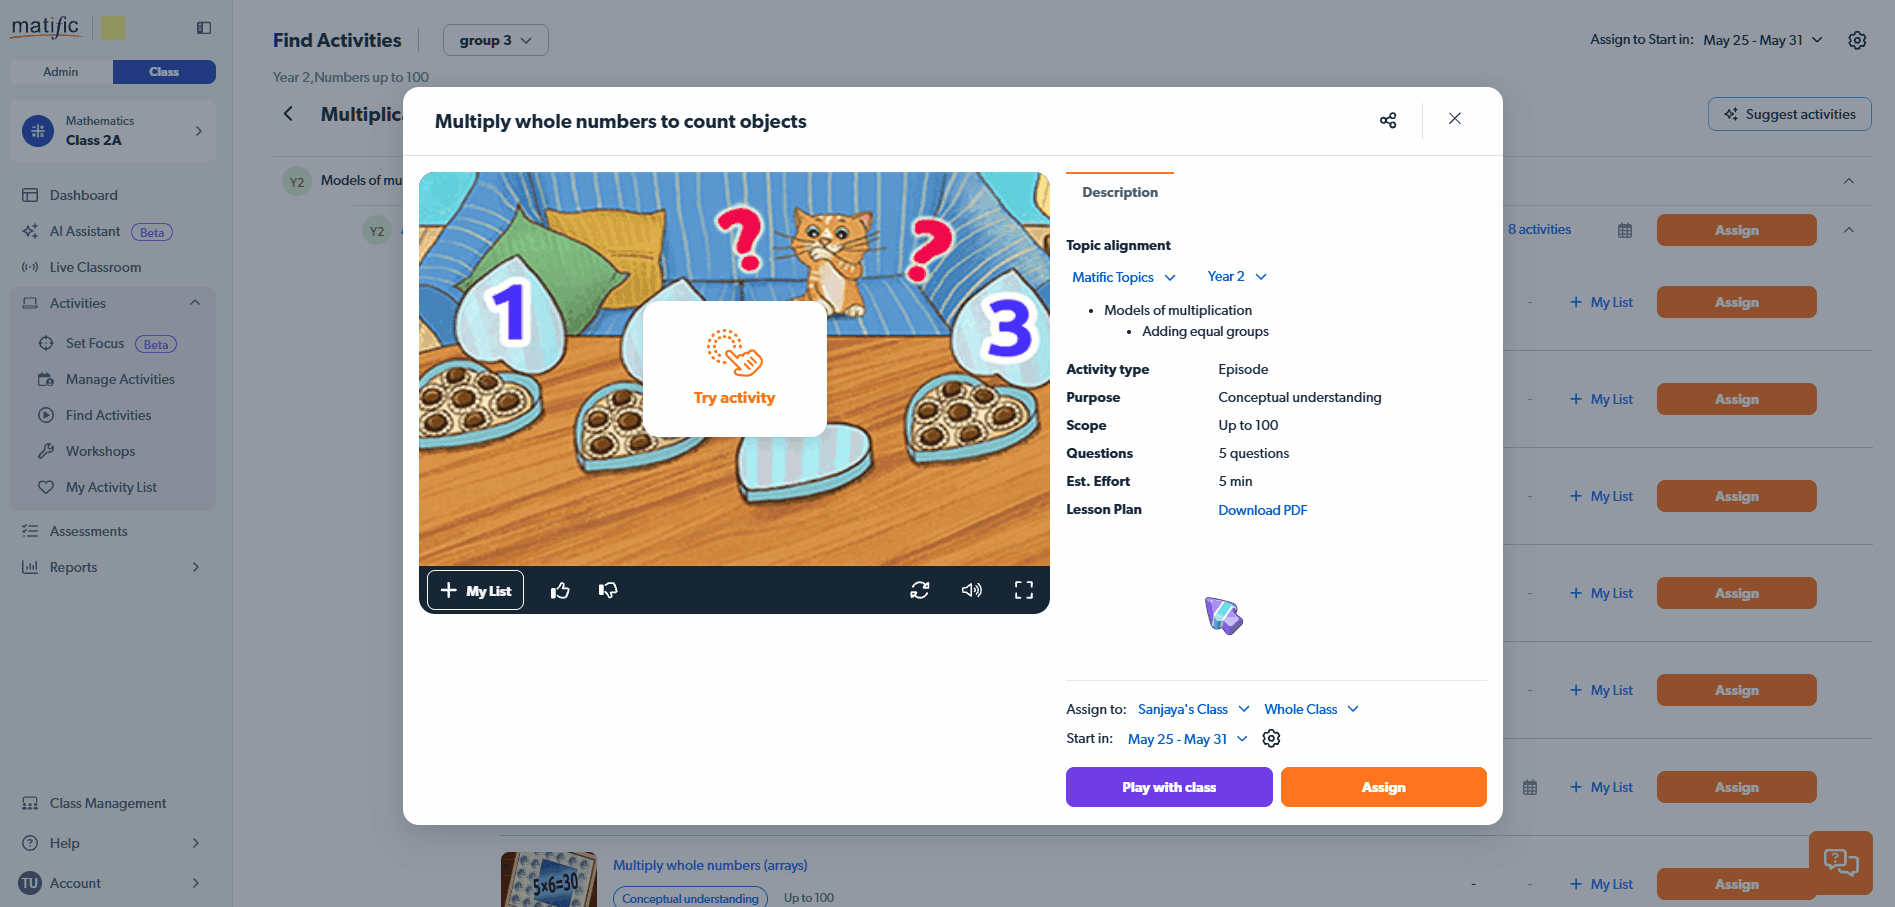This screenshot has width=1895, height=907.
Task: Open the Whole Class dropdown
Action: (x=1311, y=709)
